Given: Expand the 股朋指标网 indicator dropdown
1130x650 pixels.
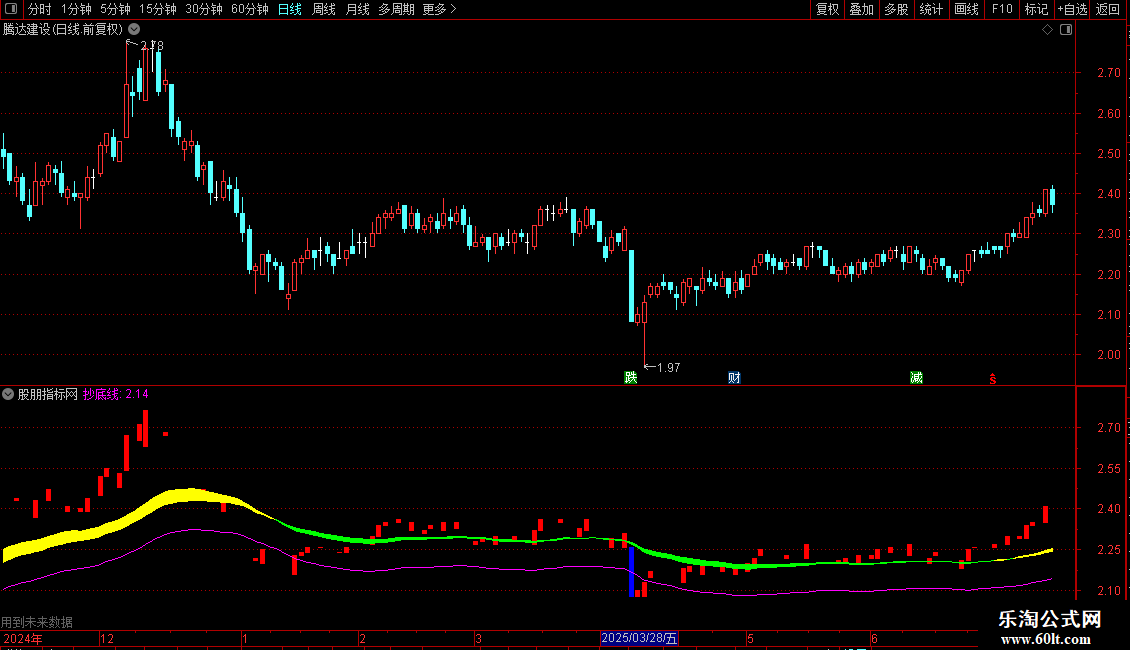Looking at the screenshot, I should coord(8,394).
